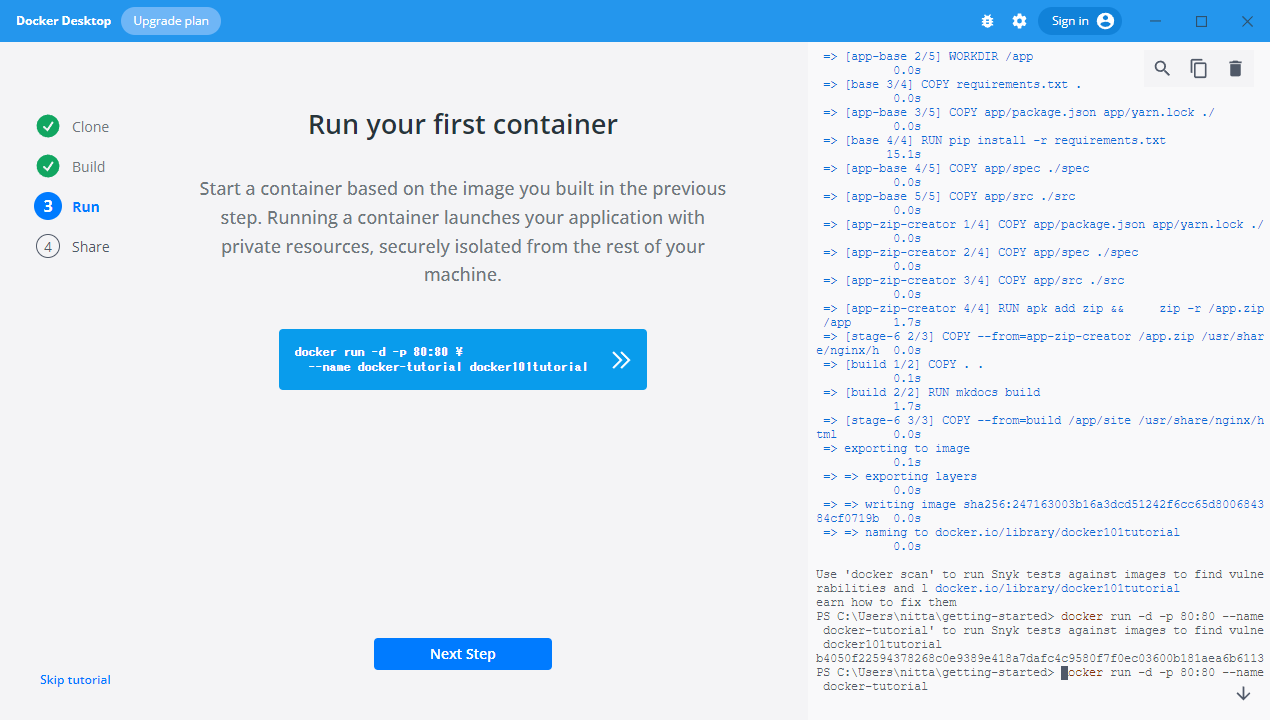Minimize the Docker Desktop window
Image resolution: width=1270 pixels, height=720 pixels.
pos(1156,21)
